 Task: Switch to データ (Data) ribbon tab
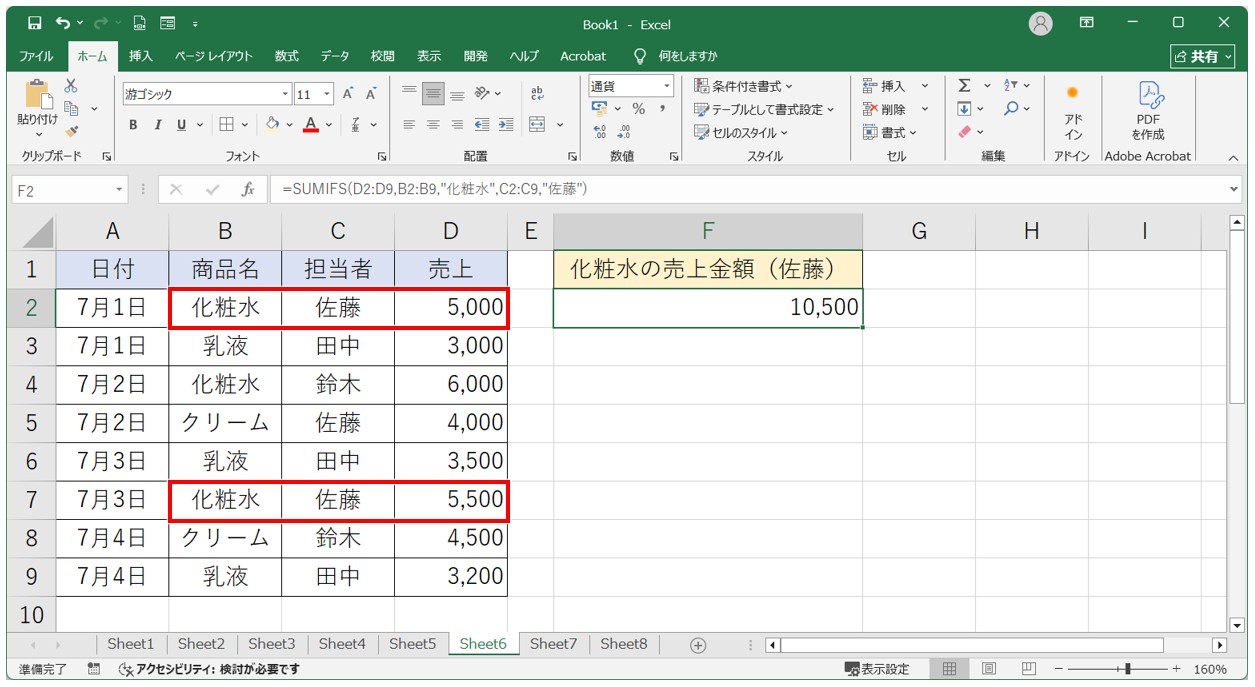(x=335, y=56)
